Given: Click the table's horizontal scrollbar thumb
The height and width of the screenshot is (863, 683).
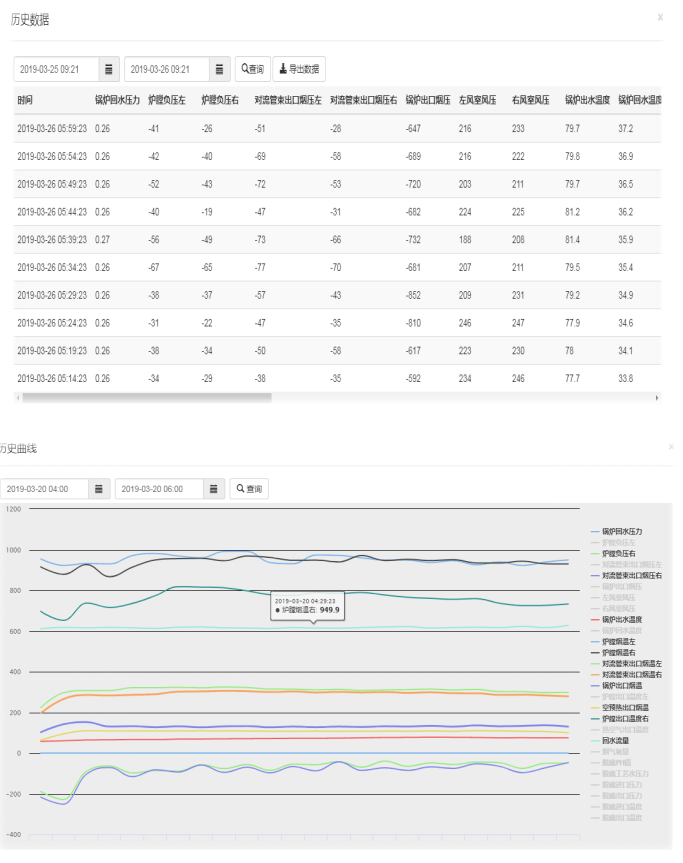Looking at the screenshot, I should [x=145, y=397].
